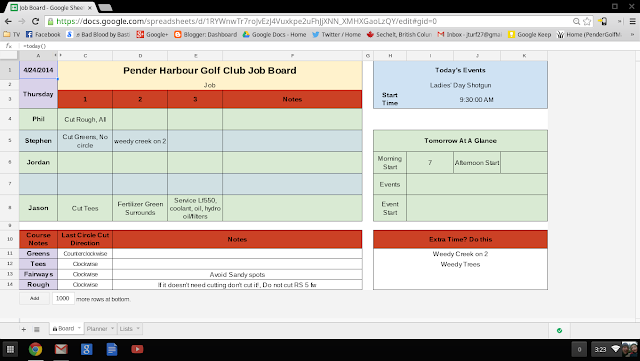Viewport: 640px width, 361px height.
Task: Select column C header
Action: [85, 56]
